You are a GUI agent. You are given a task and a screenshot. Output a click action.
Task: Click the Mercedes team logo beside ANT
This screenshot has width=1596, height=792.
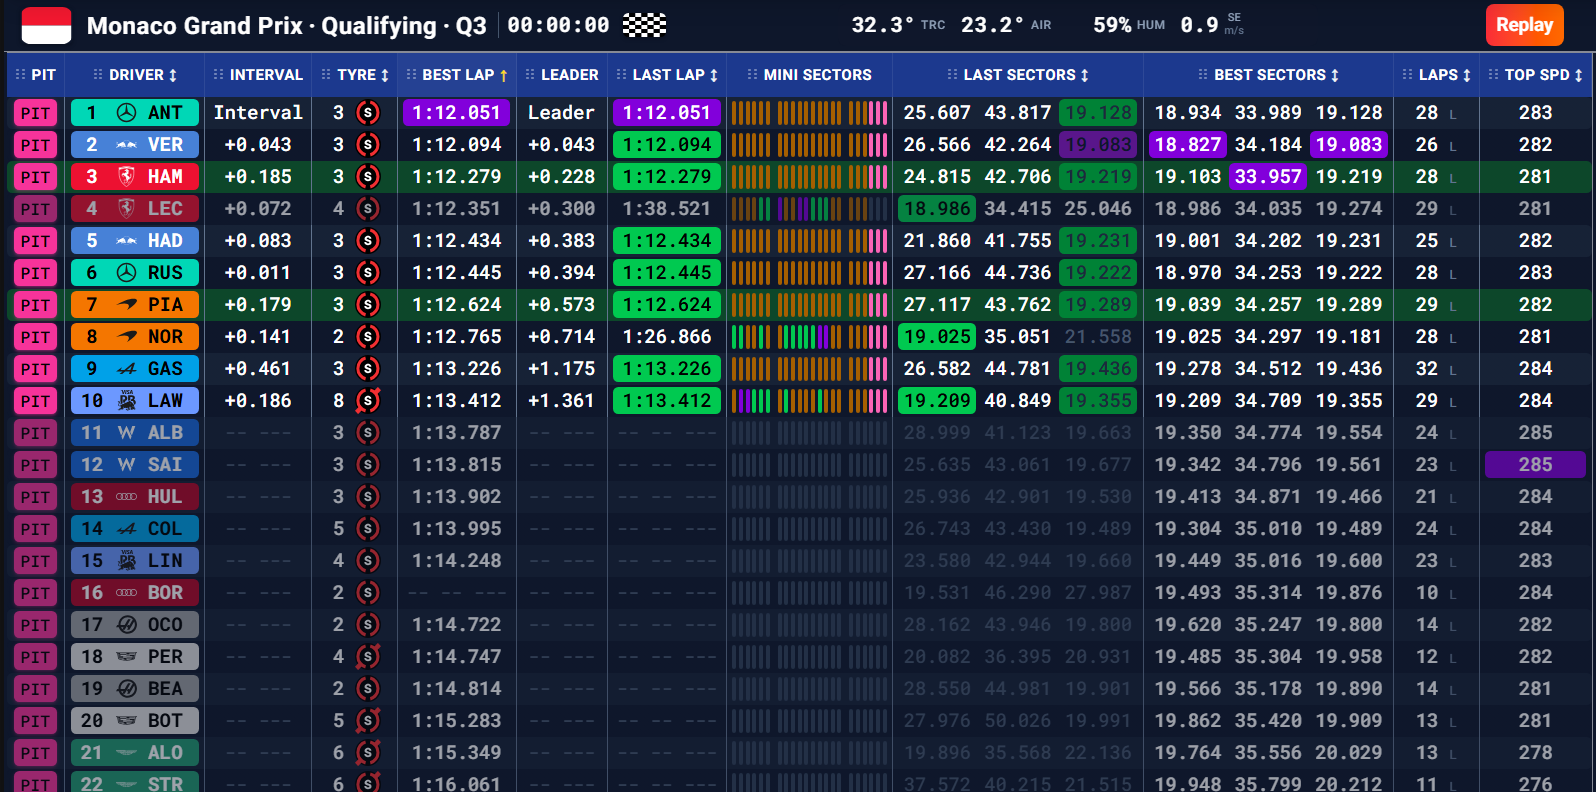click(x=127, y=113)
